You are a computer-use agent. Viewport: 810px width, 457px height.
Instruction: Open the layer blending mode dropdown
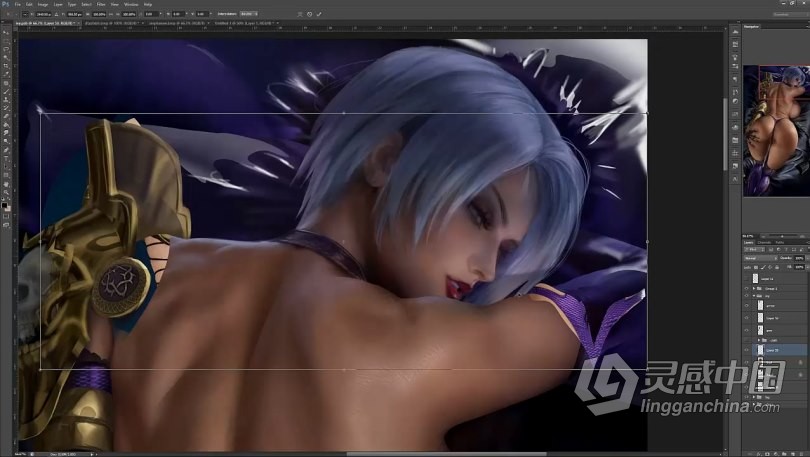[x=760, y=258]
